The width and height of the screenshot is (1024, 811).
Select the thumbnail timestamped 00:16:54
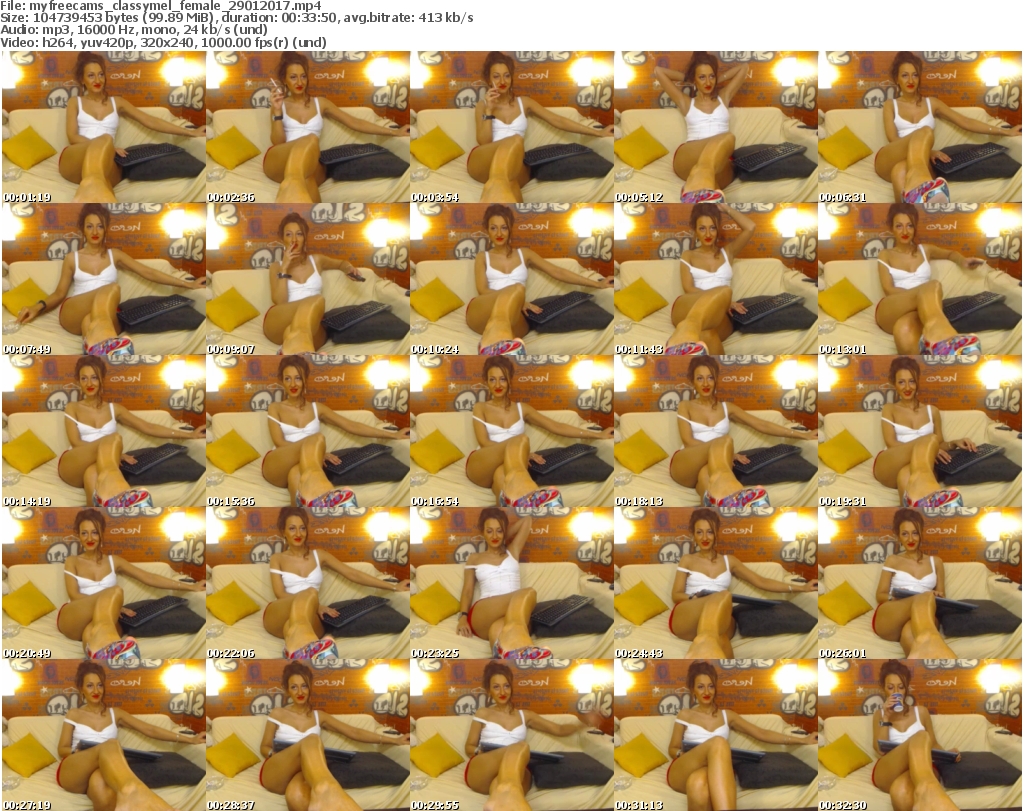click(512, 431)
